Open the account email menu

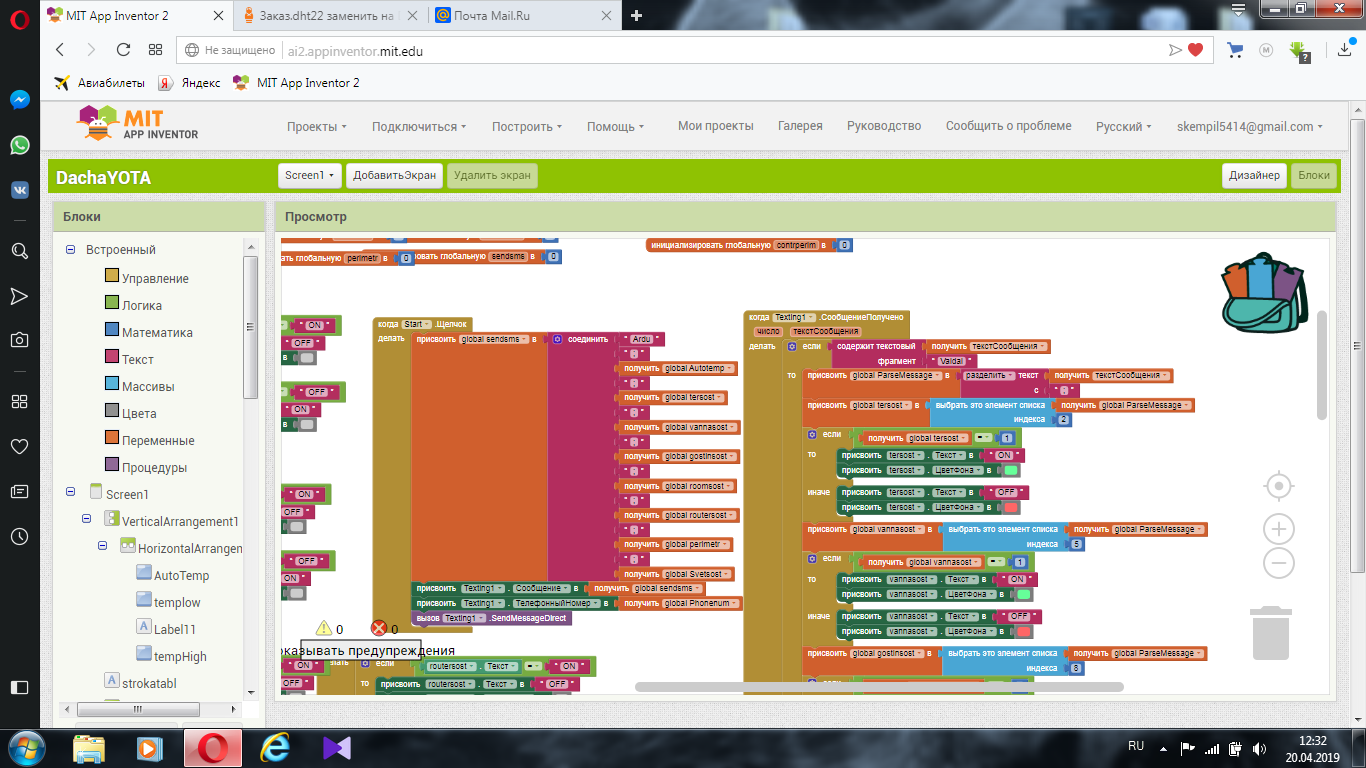coord(1249,126)
